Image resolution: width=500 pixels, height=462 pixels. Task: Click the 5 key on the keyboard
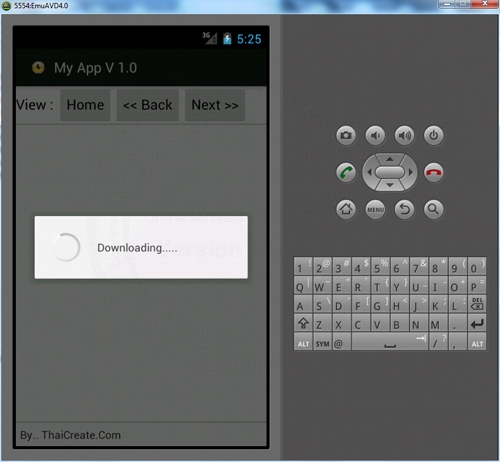point(380,266)
